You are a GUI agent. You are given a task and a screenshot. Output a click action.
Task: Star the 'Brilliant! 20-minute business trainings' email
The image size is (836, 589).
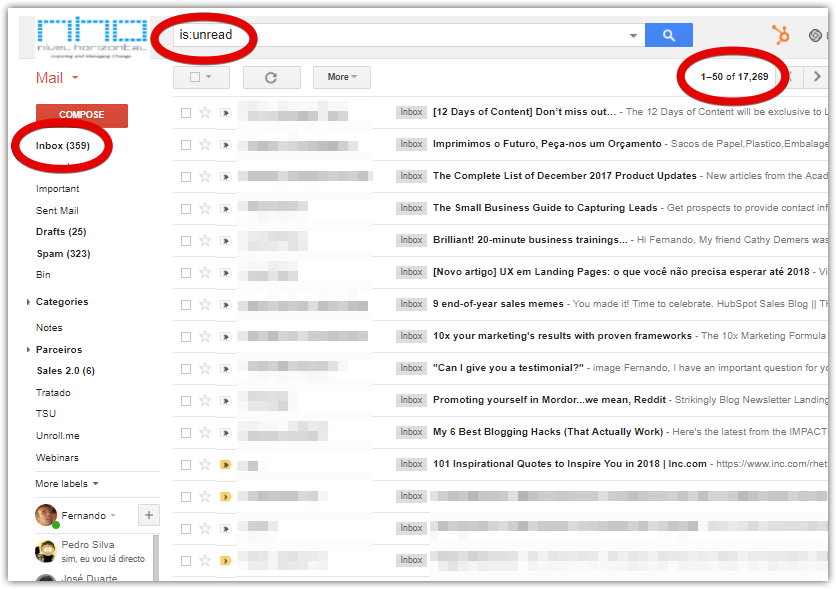click(205, 240)
